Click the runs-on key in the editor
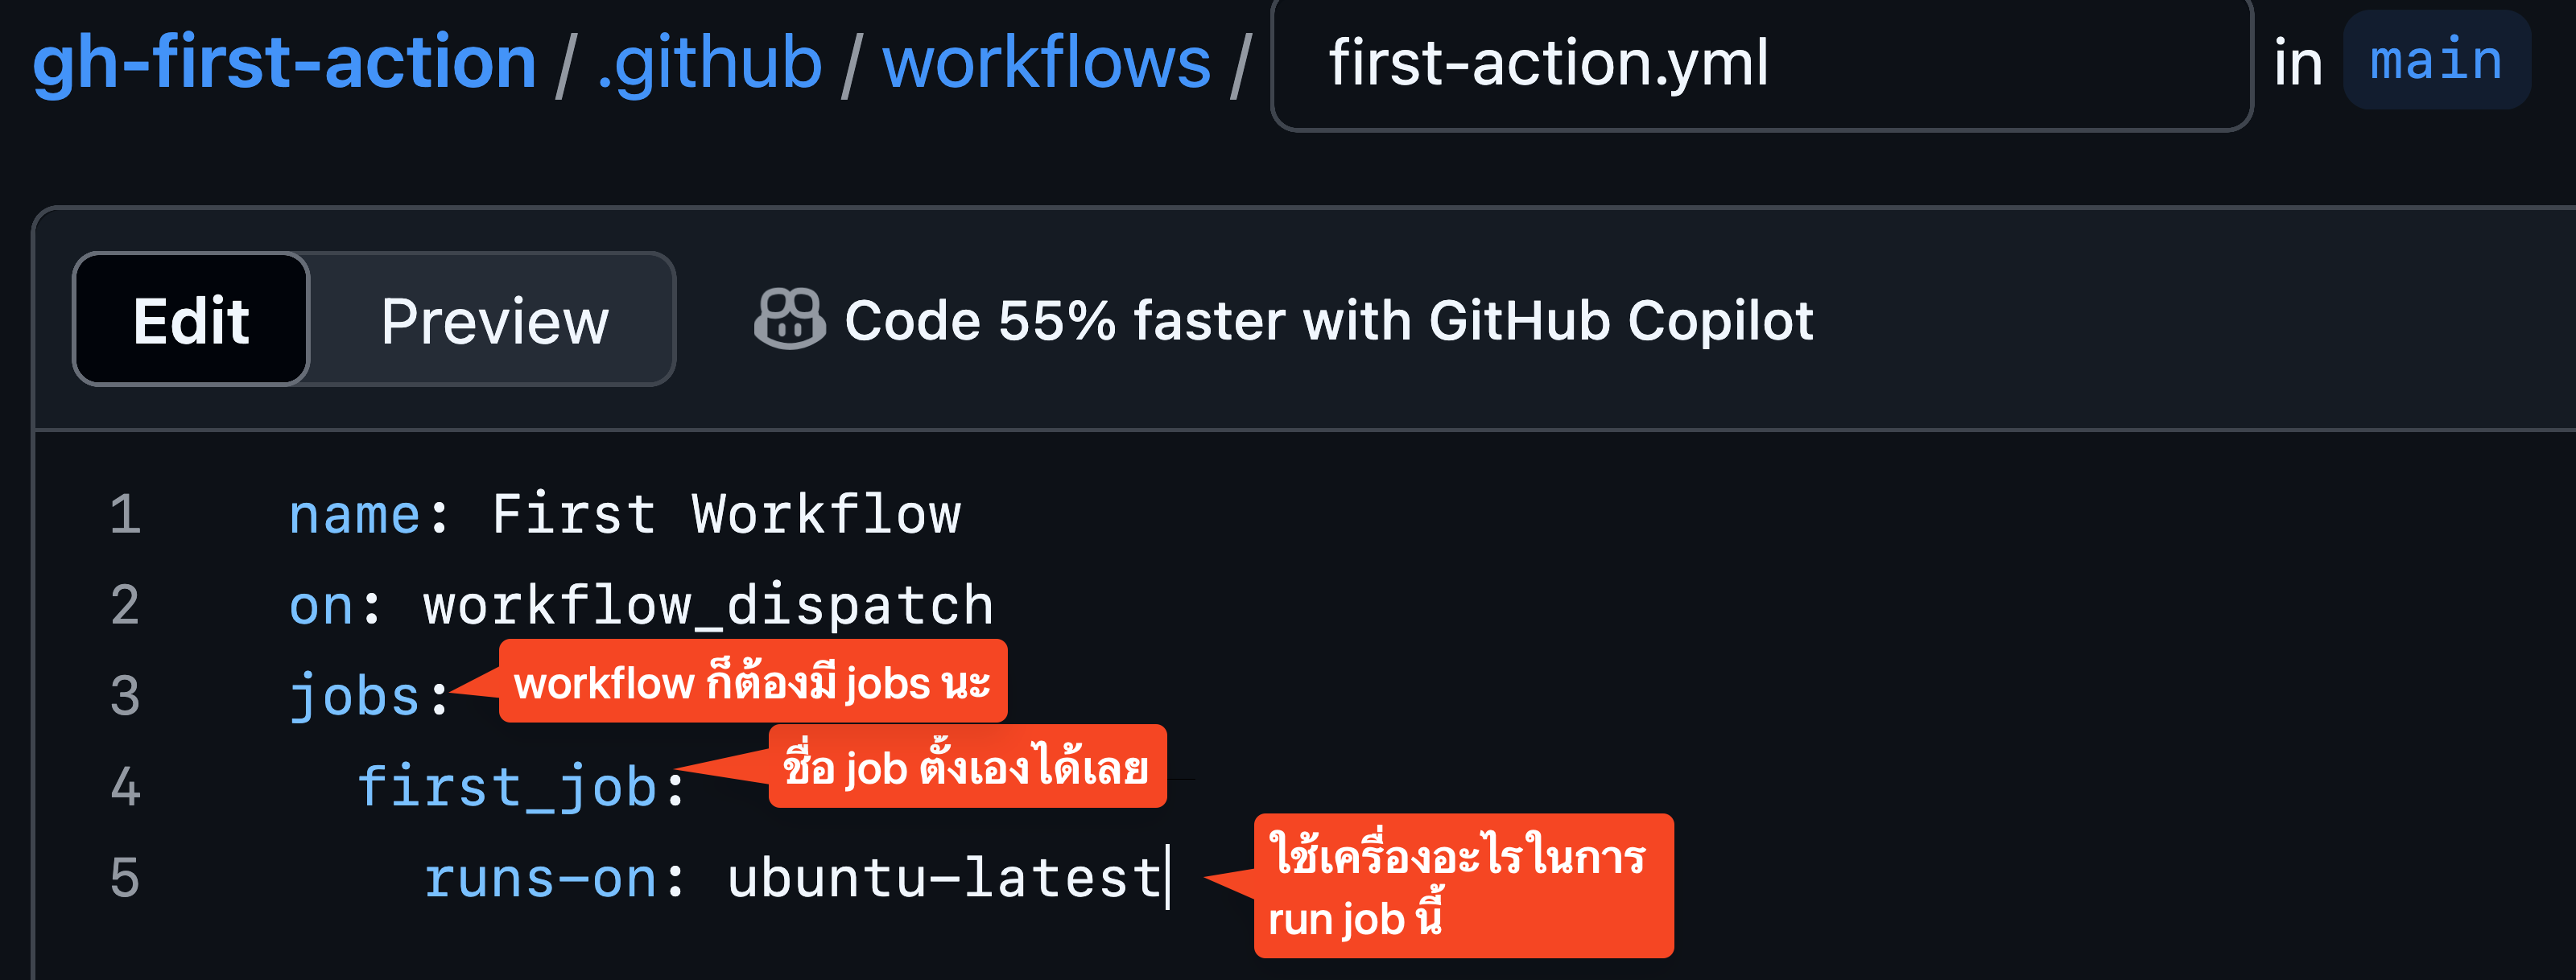 540,878
